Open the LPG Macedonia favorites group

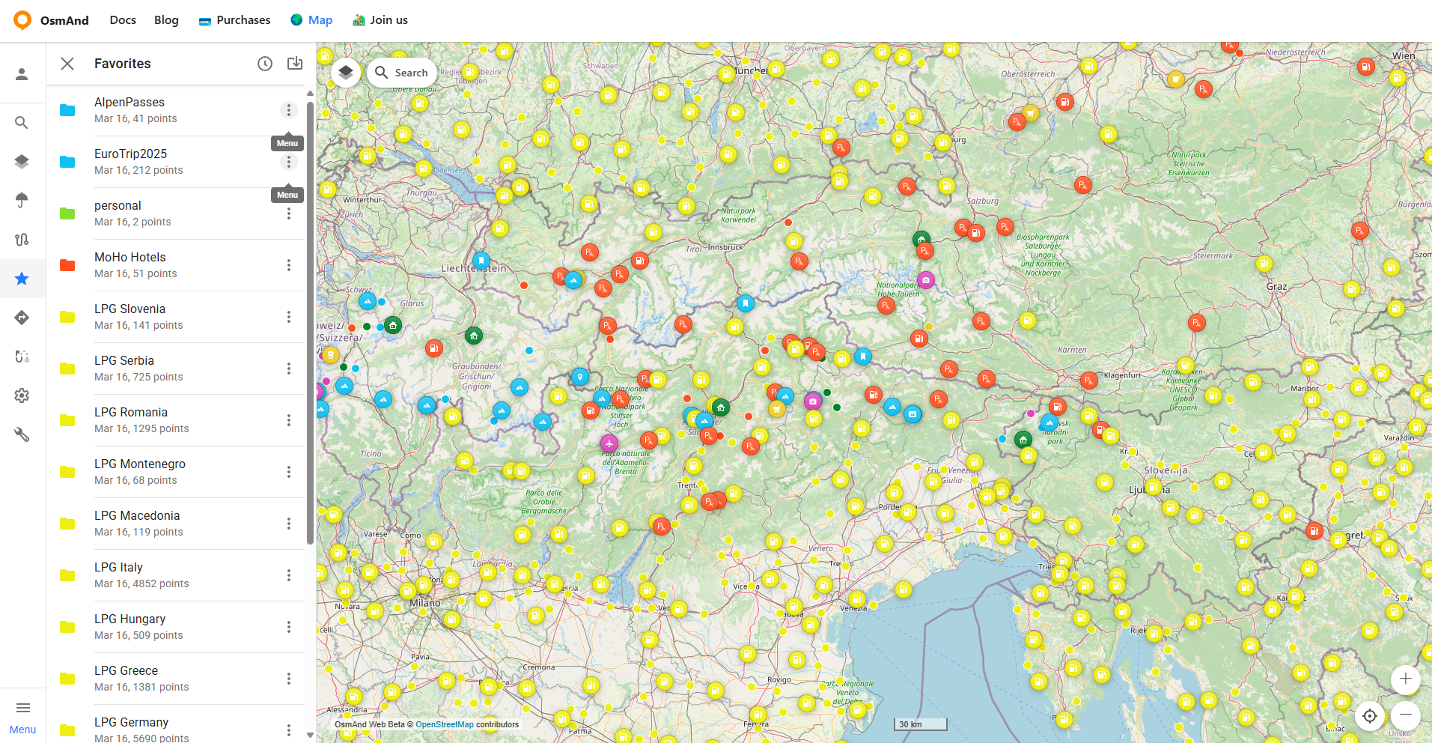click(175, 523)
